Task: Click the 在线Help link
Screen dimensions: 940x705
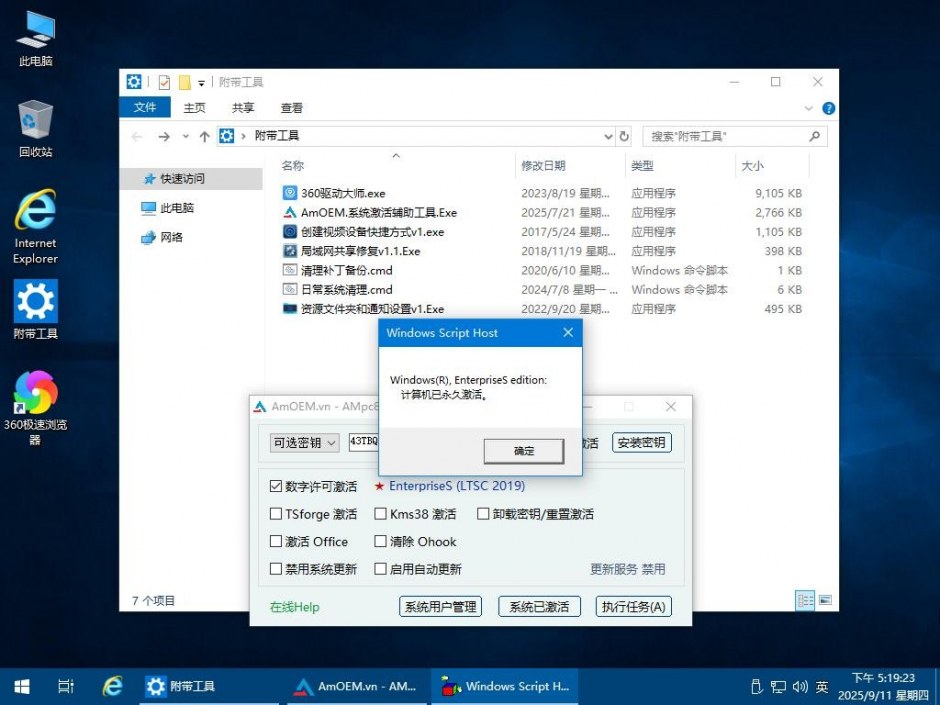Action: coord(294,607)
